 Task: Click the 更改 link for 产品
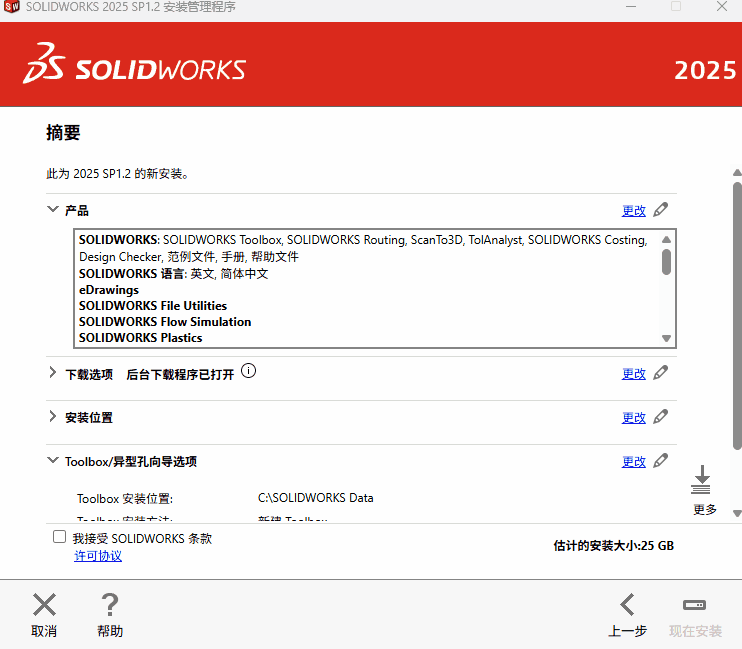coord(634,211)
